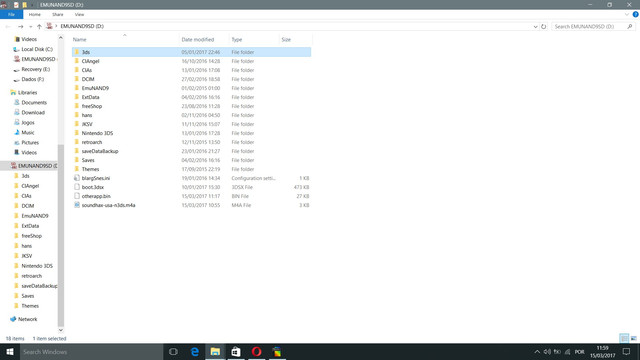Viewport: 640px width, 360px height.
Task: Open freeShop folder in navigation tree
Action: (29, 236)
